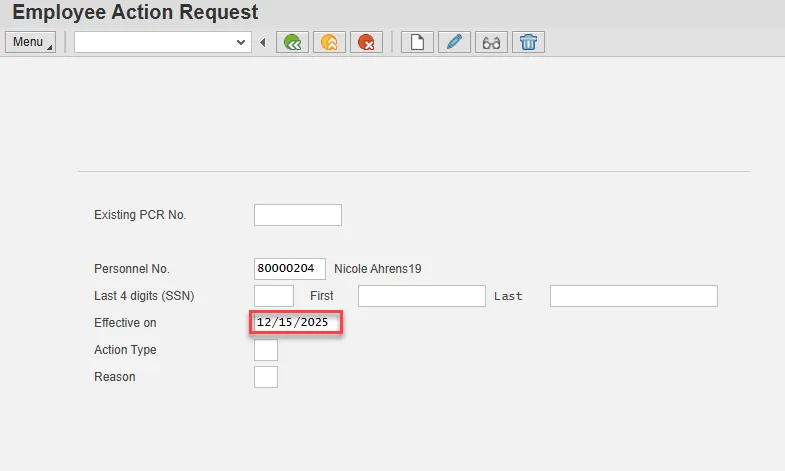This screenshot has width=785, height=471.
Task: Click the First name input field
Action: pyautogui.click(x=422, y=296)
